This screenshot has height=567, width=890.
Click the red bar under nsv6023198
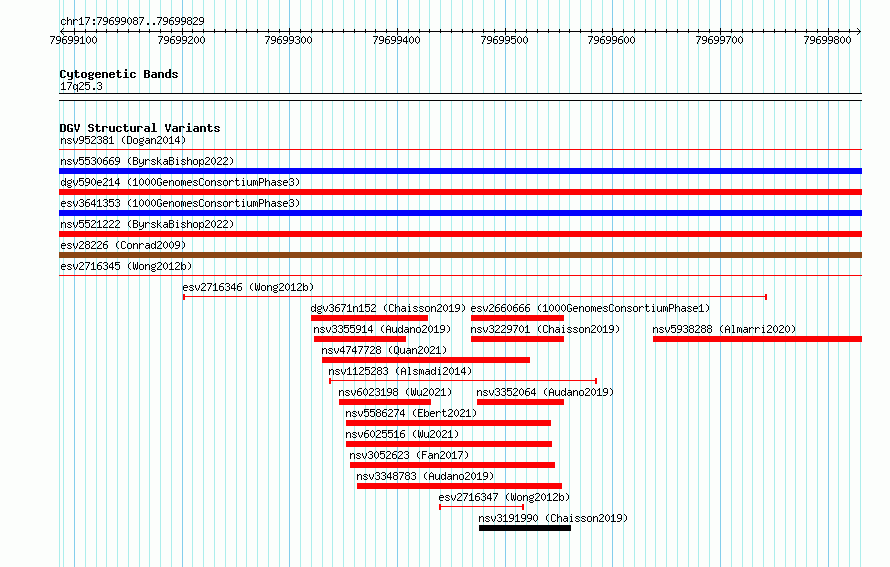click(385, 402)
